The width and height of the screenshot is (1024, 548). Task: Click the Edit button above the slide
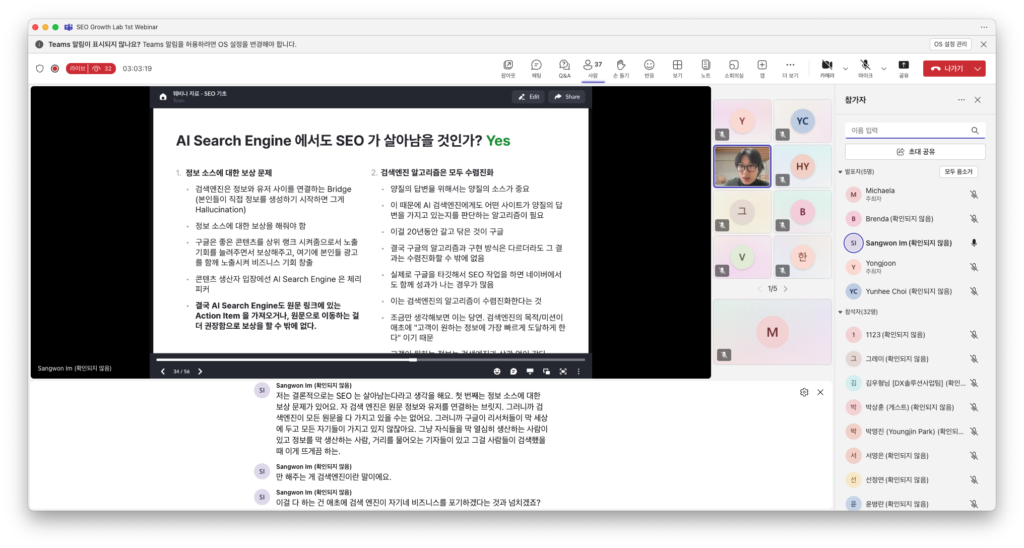pyautogui.click(x=529, y=97)
